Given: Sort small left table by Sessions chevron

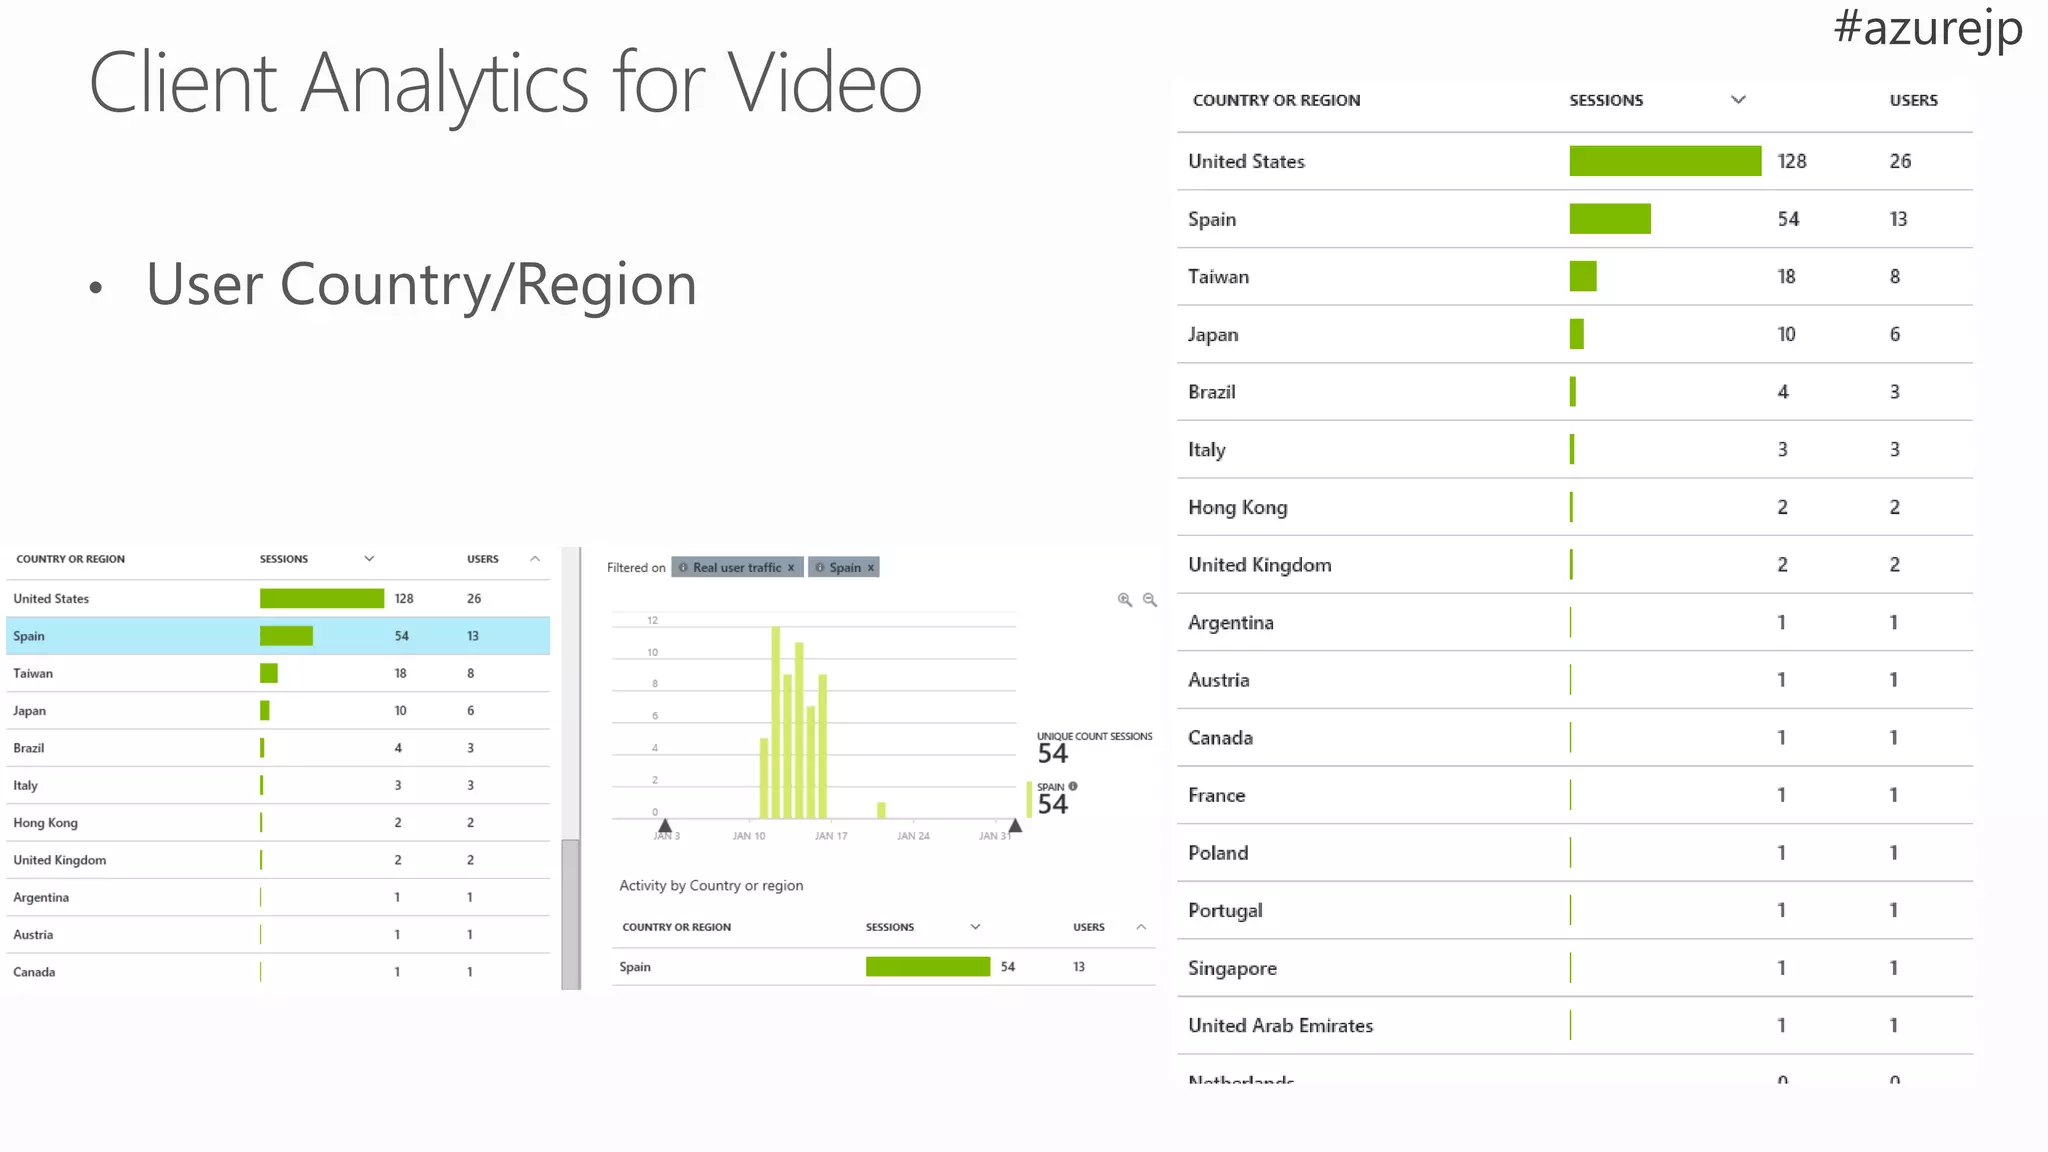Looking at the screenshot, I should coord(369,559).
